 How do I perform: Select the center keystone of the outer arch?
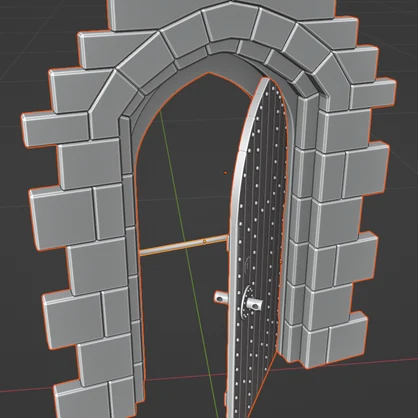click(x=232, y=23)
